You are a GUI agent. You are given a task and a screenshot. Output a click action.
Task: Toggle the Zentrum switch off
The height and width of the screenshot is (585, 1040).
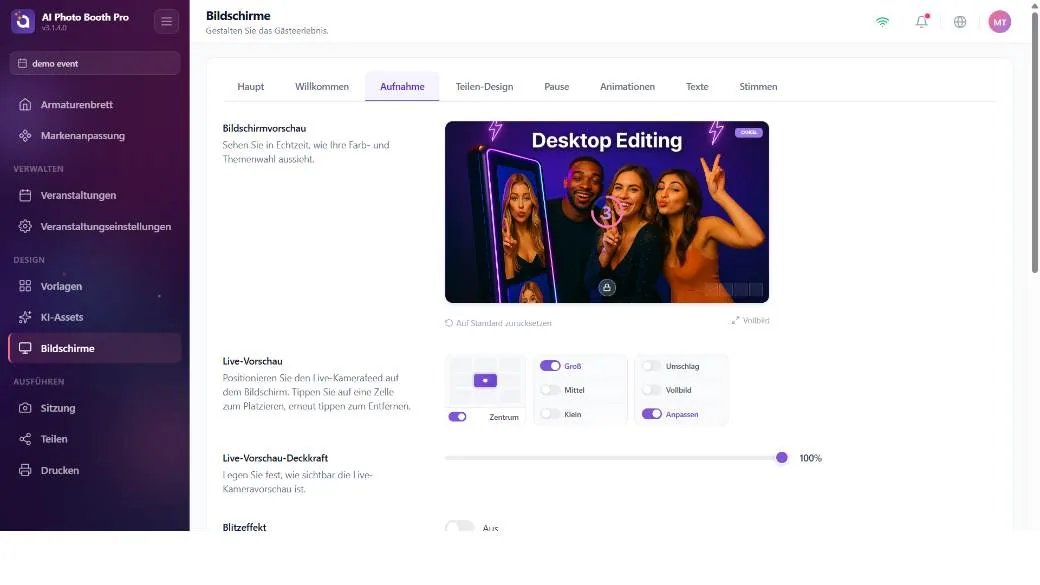coord(457,417)
